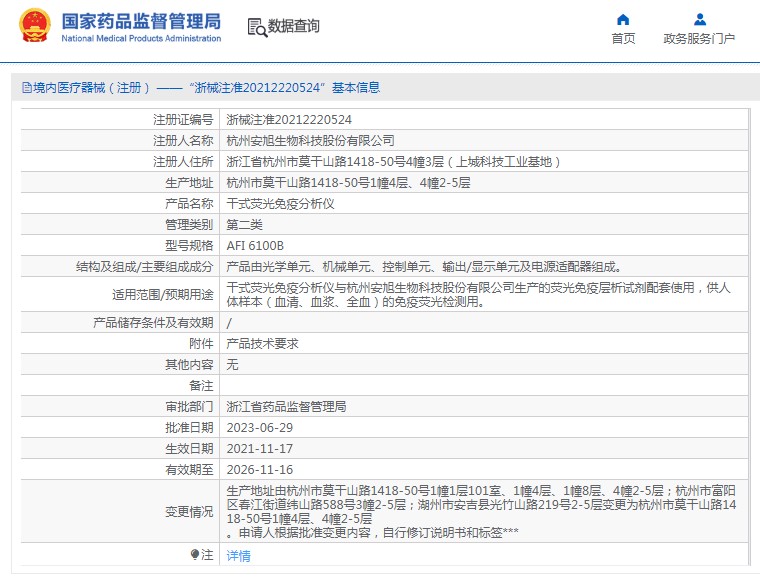Click the 产品名称 label
The image size is (760, 578).
(x=189, y=203)
